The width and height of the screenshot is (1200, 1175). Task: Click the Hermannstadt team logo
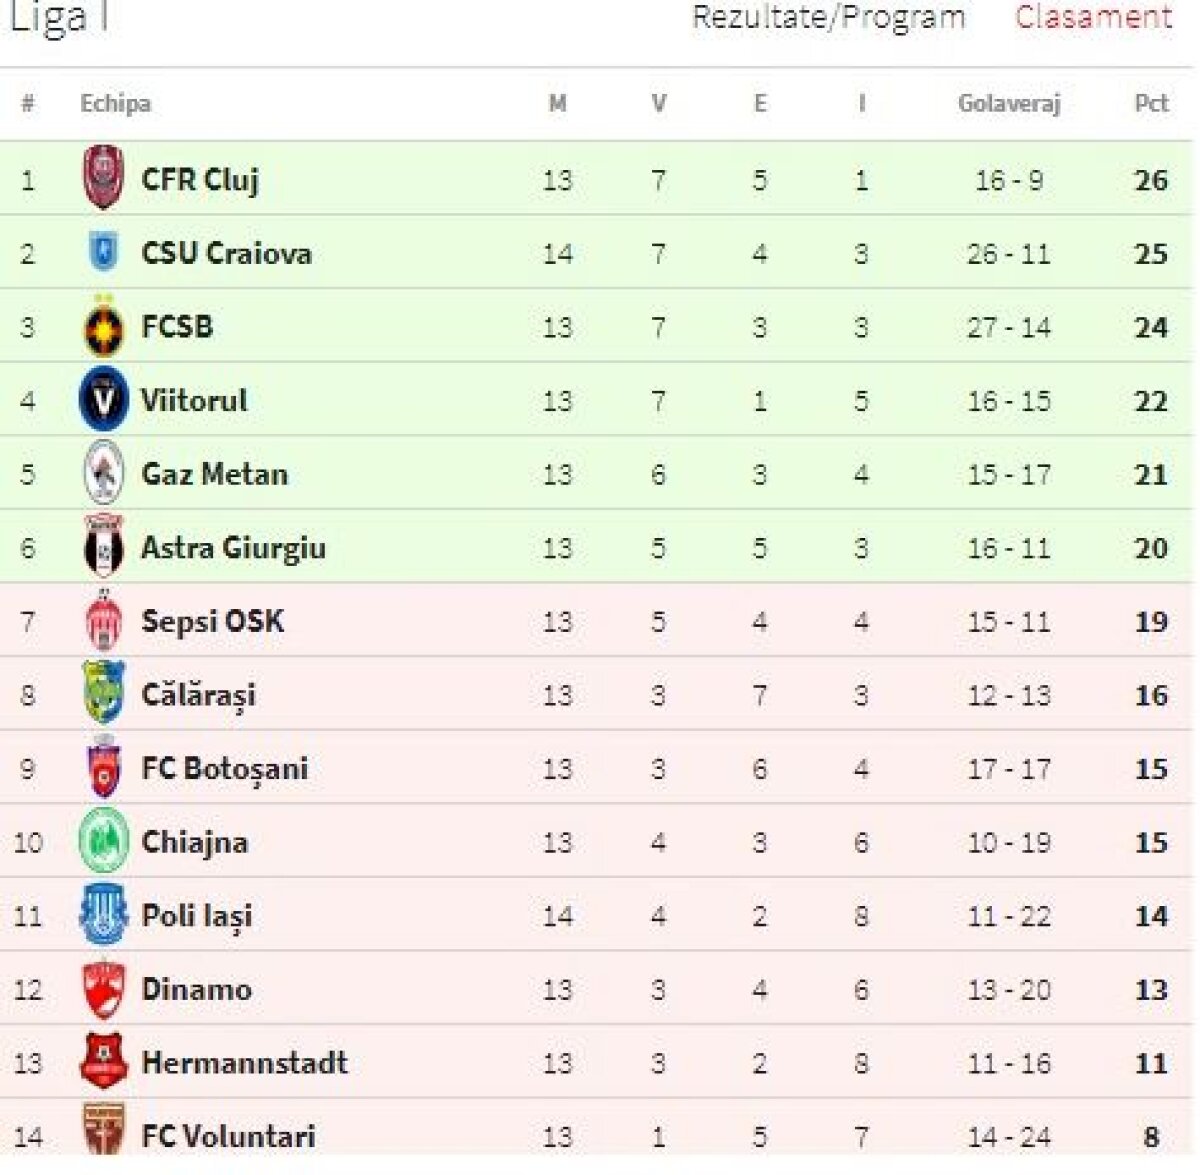pyautogui.click(x=103, y=1062)
